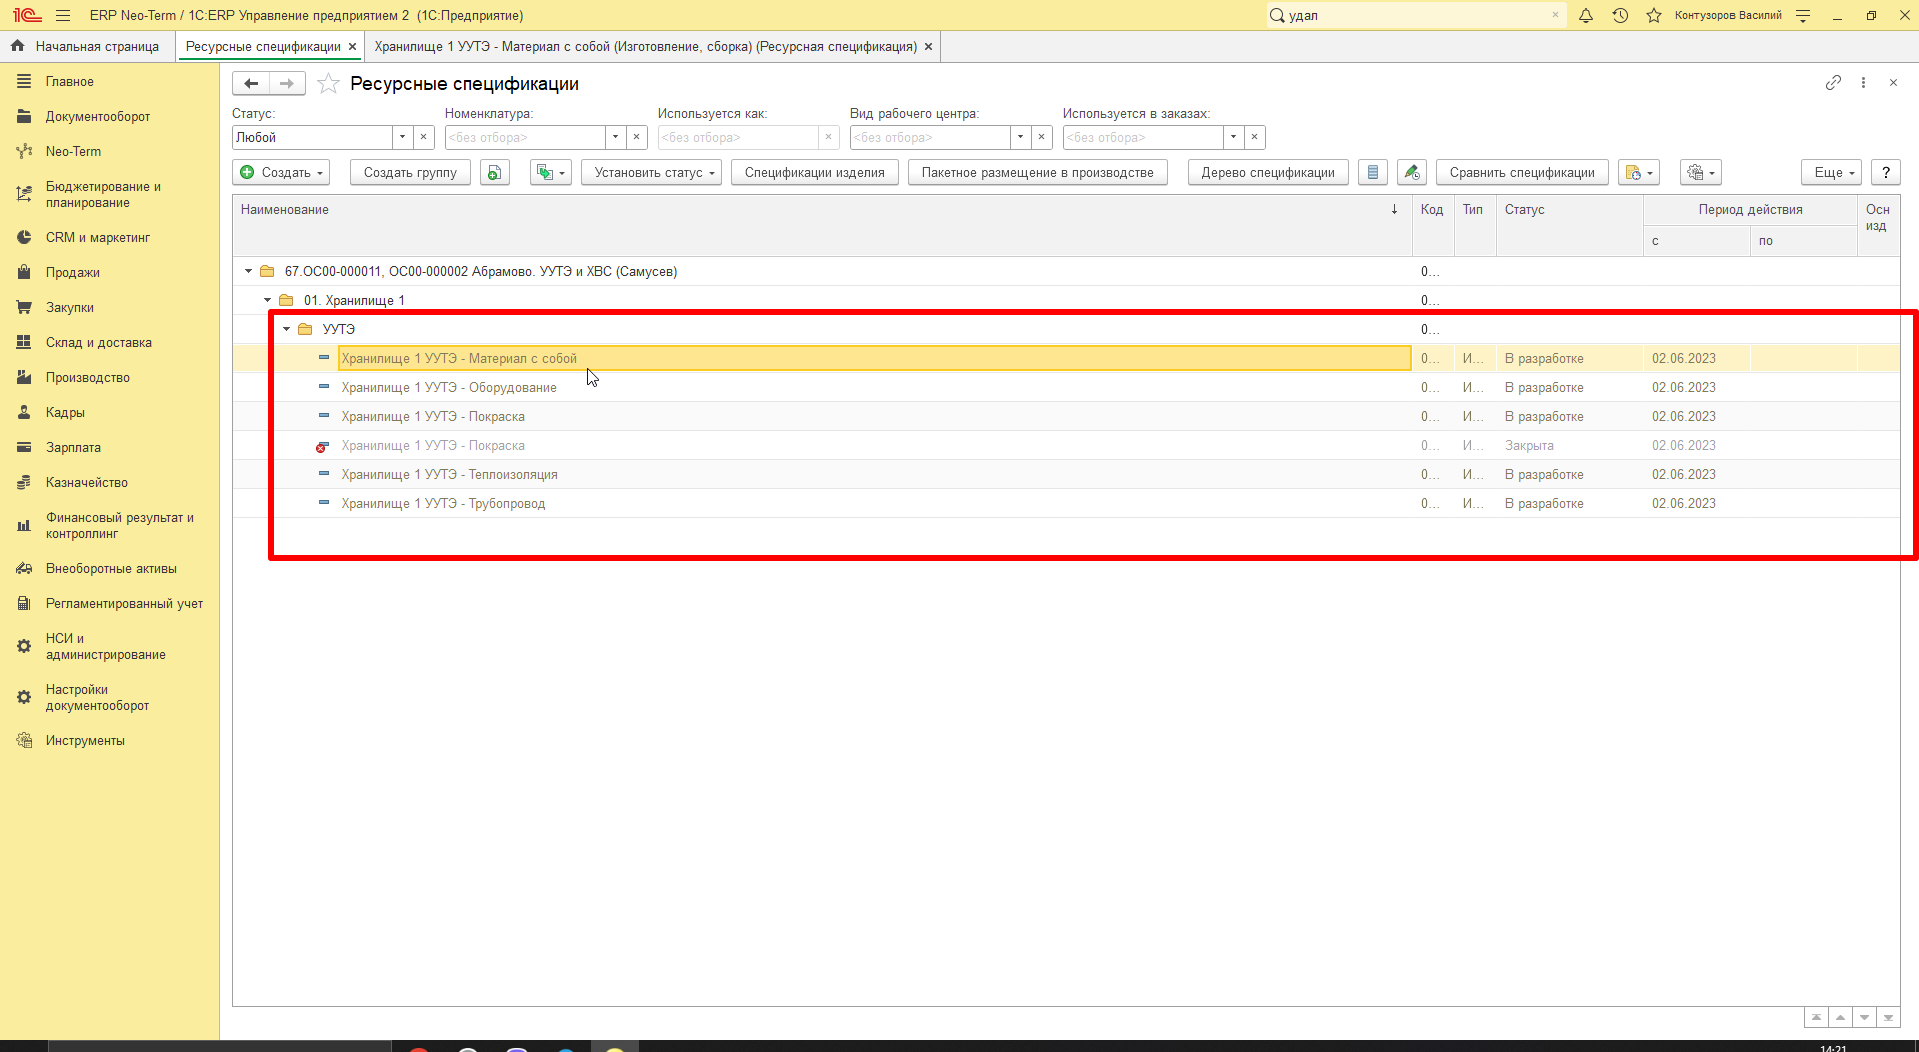Open the 1C main menu hamburger icon
The height and width of the screenshot is (1052, 1919).
pos(63,15)
